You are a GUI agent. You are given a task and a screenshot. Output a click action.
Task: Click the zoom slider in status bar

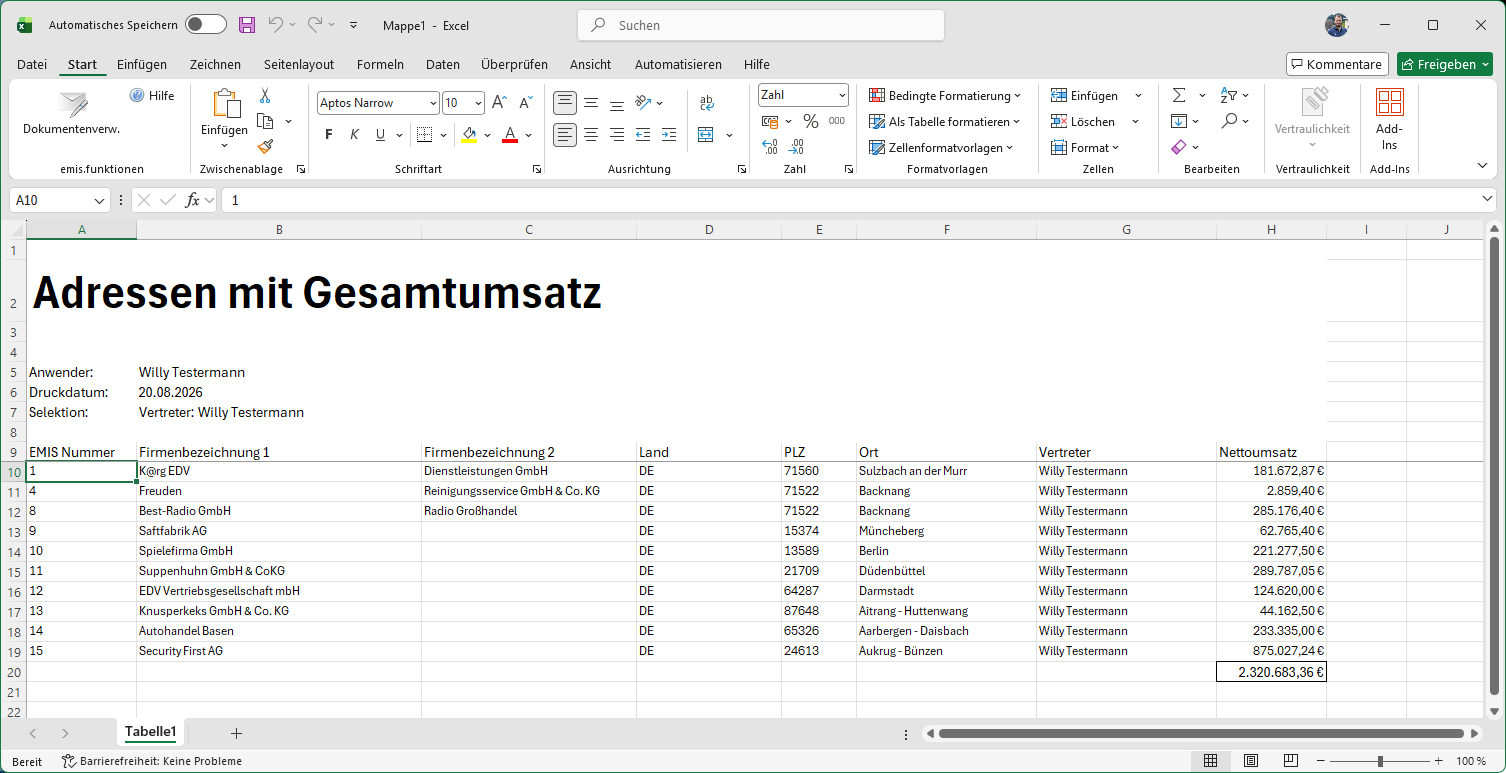(x=1380, y=761)
